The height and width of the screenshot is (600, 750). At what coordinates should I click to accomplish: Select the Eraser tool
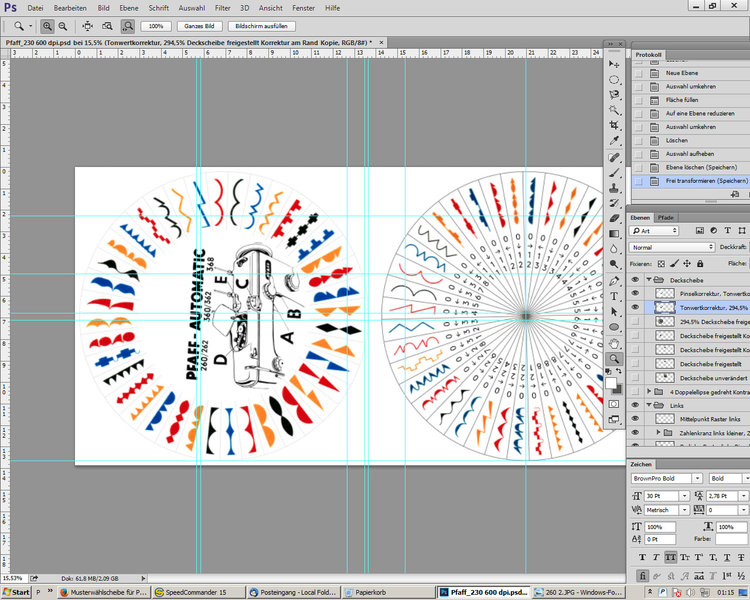pos(614,219)
